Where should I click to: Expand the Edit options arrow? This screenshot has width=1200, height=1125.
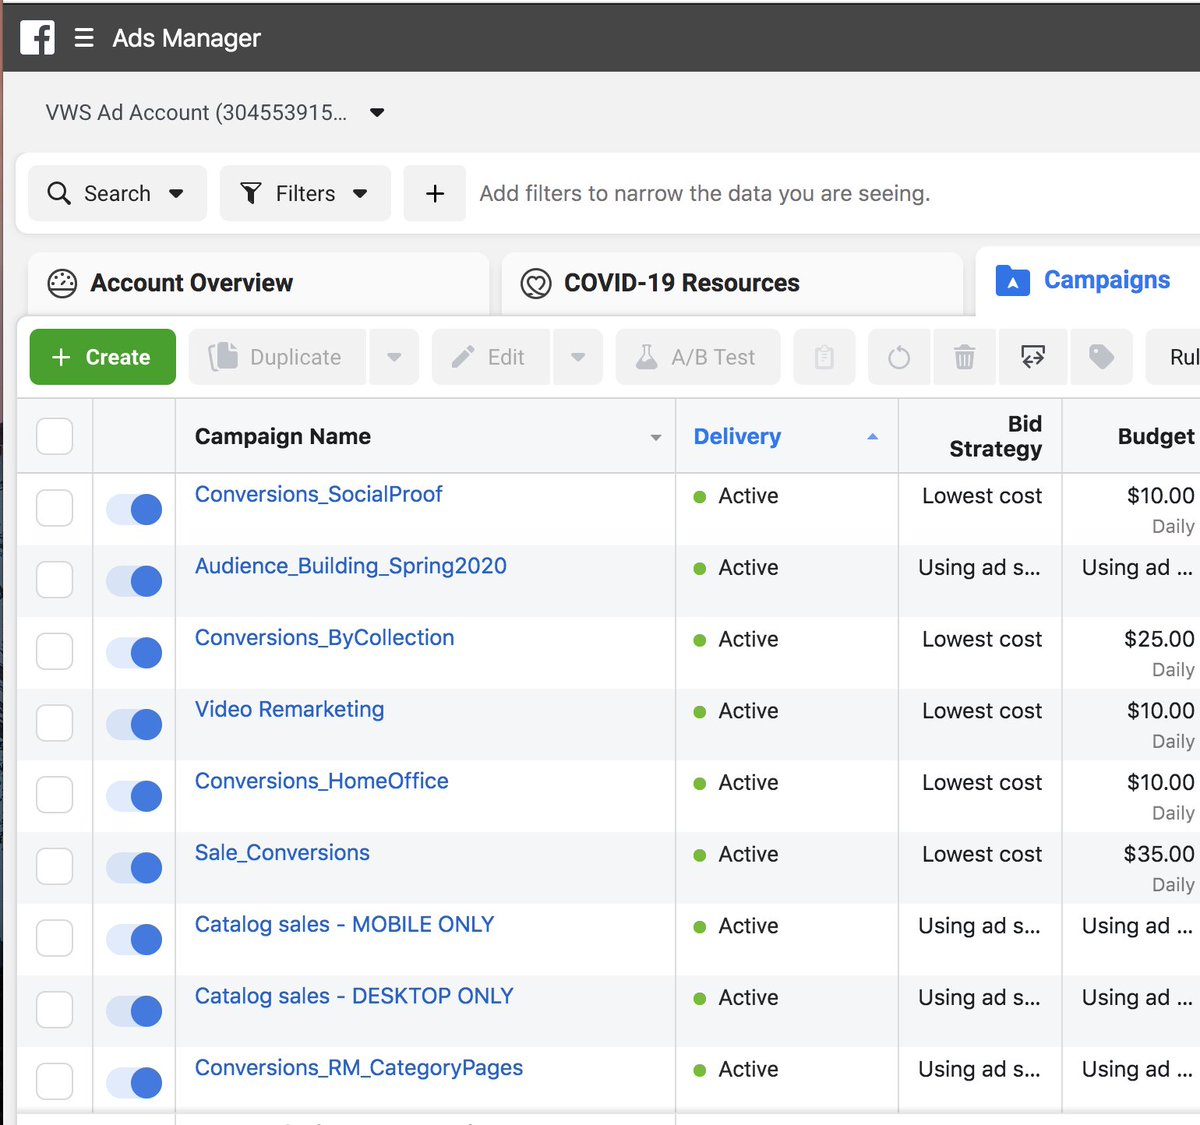tap(578, 357)
